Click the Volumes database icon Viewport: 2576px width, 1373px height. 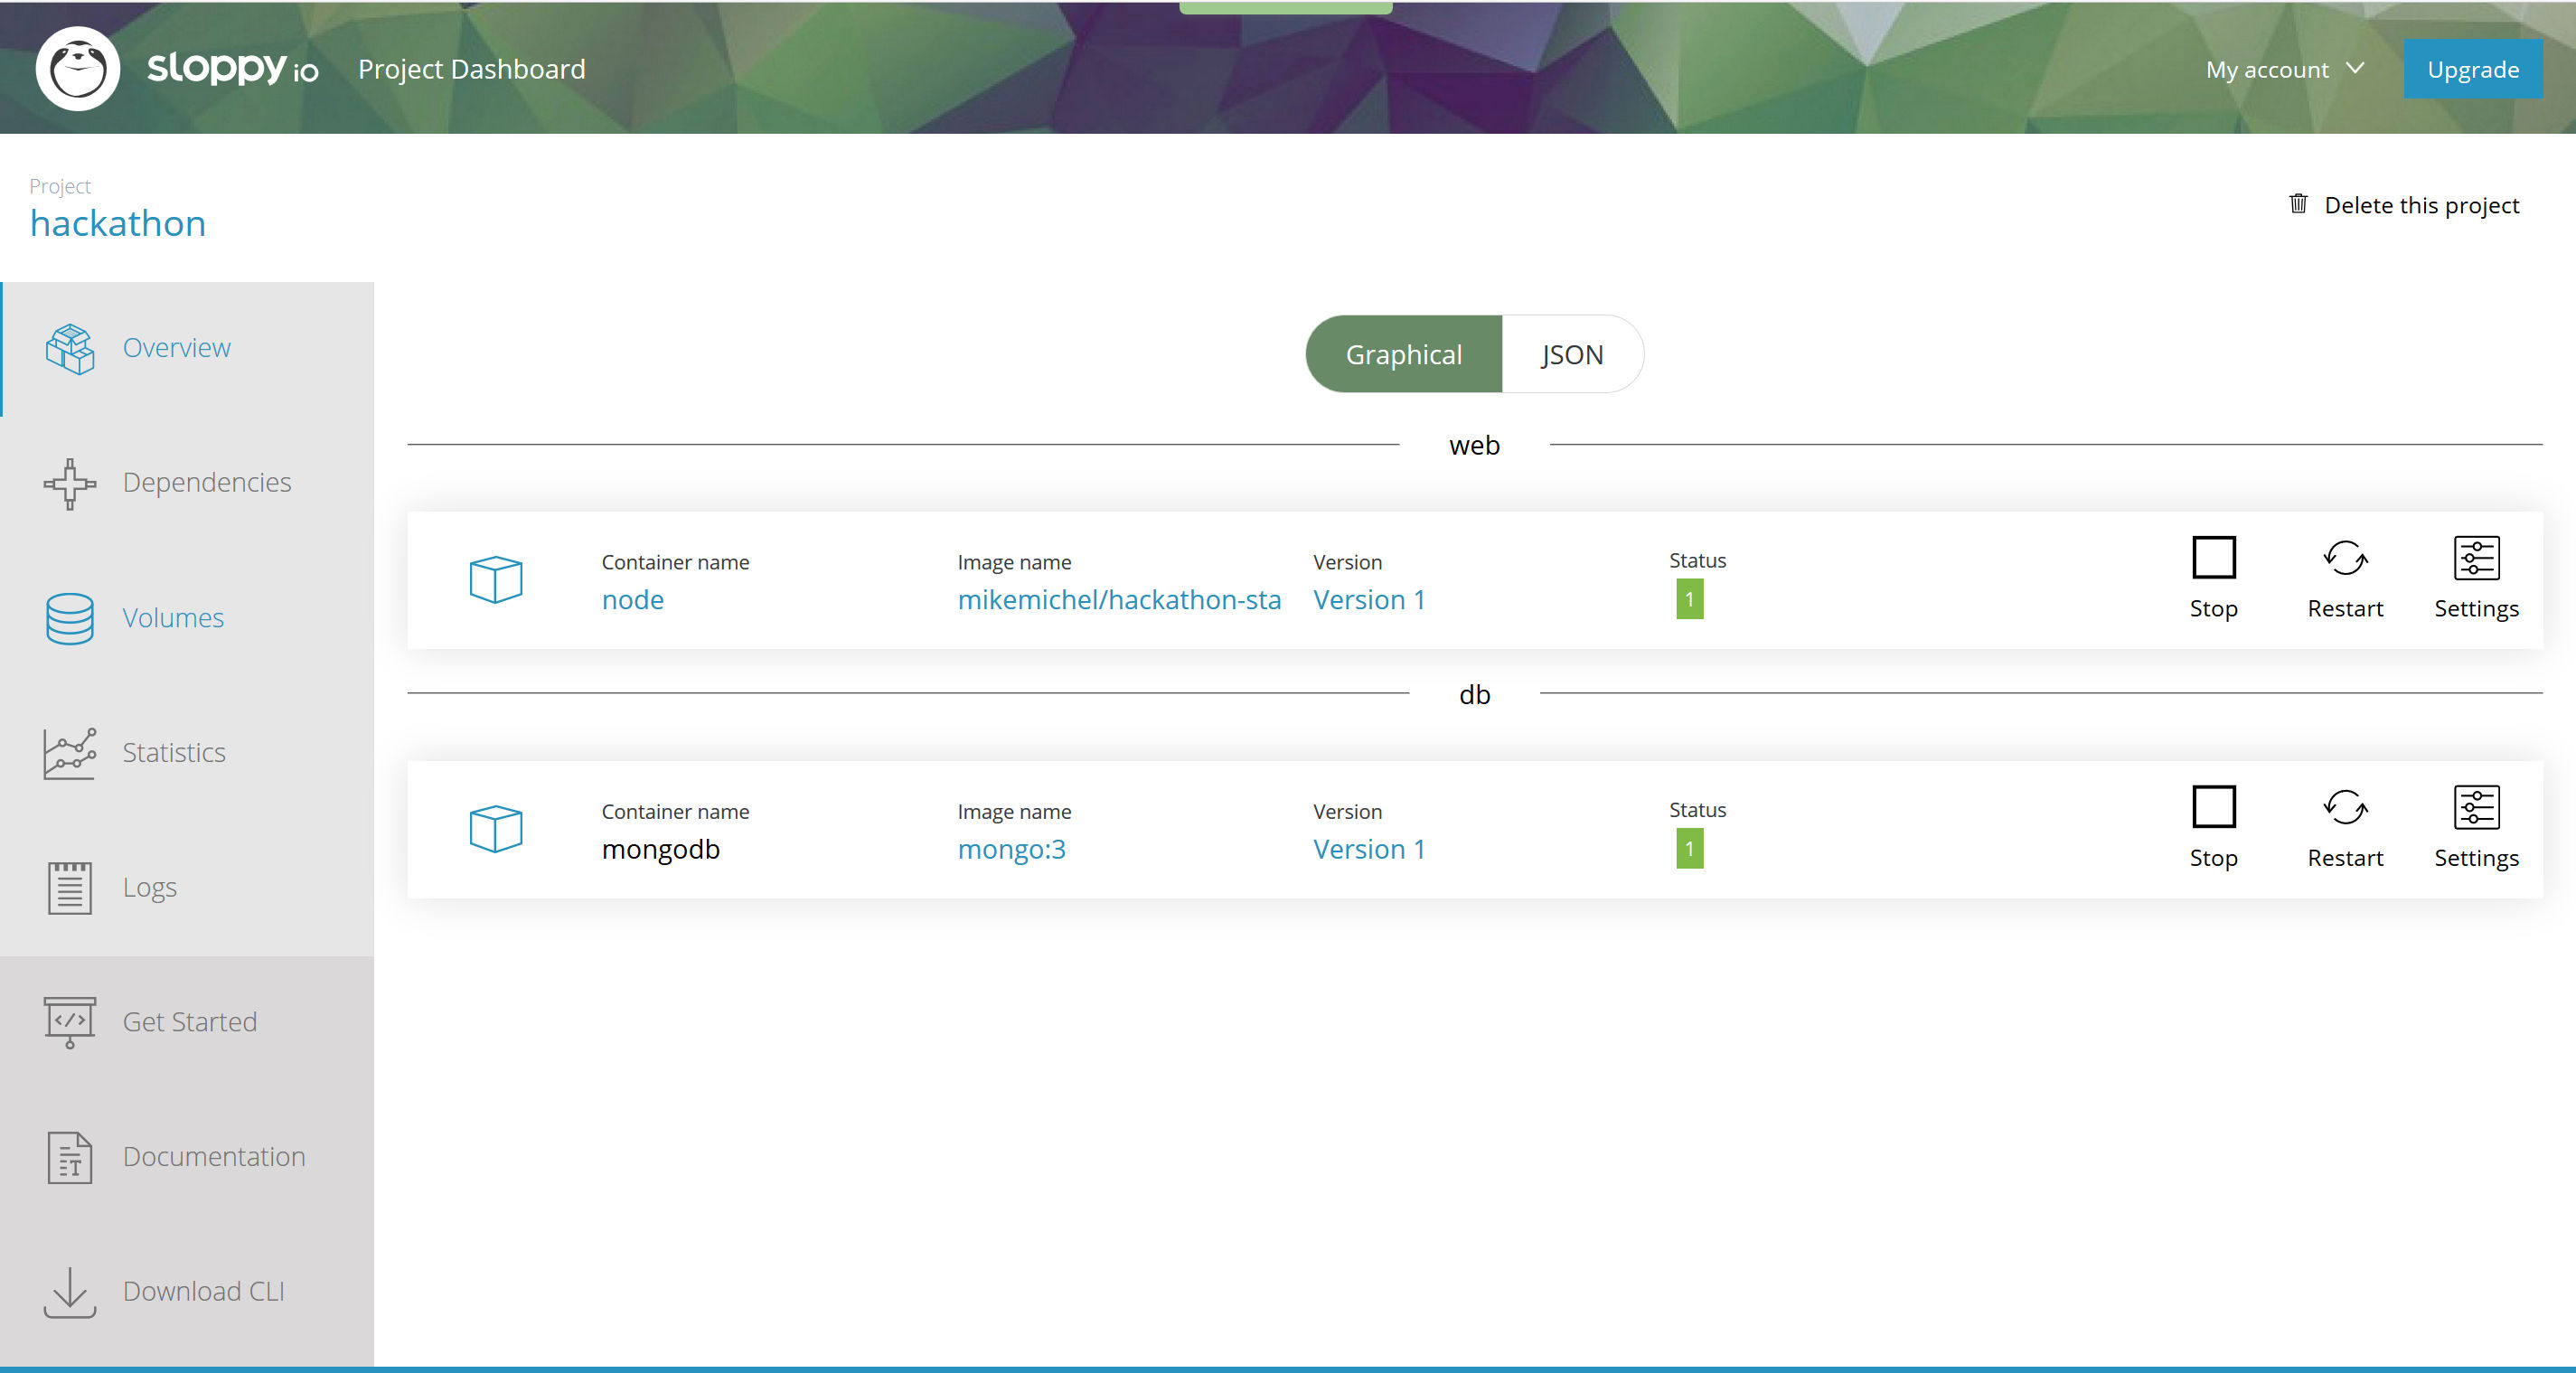click(70, 618)
